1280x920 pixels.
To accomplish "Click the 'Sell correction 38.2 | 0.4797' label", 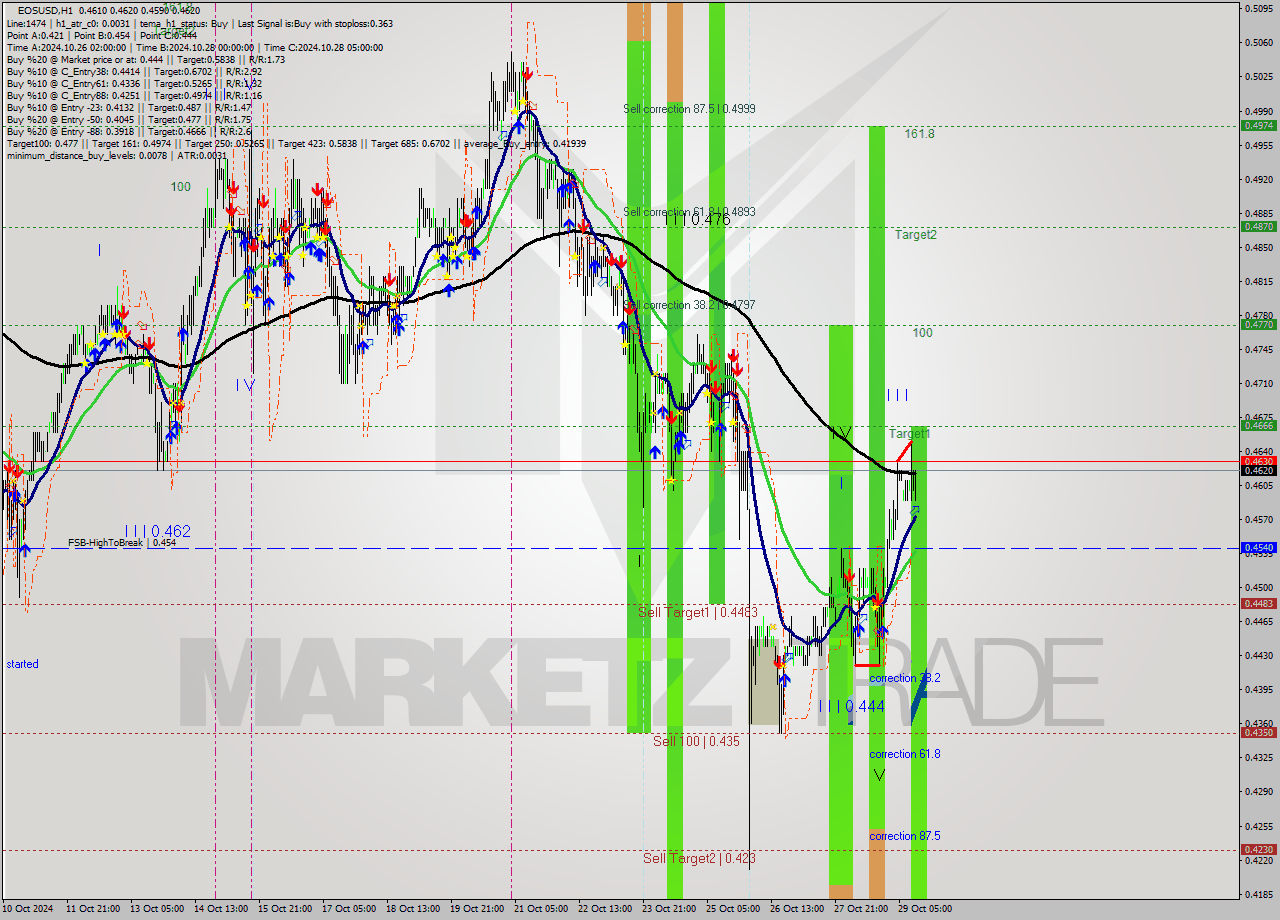I will [689, 304].
